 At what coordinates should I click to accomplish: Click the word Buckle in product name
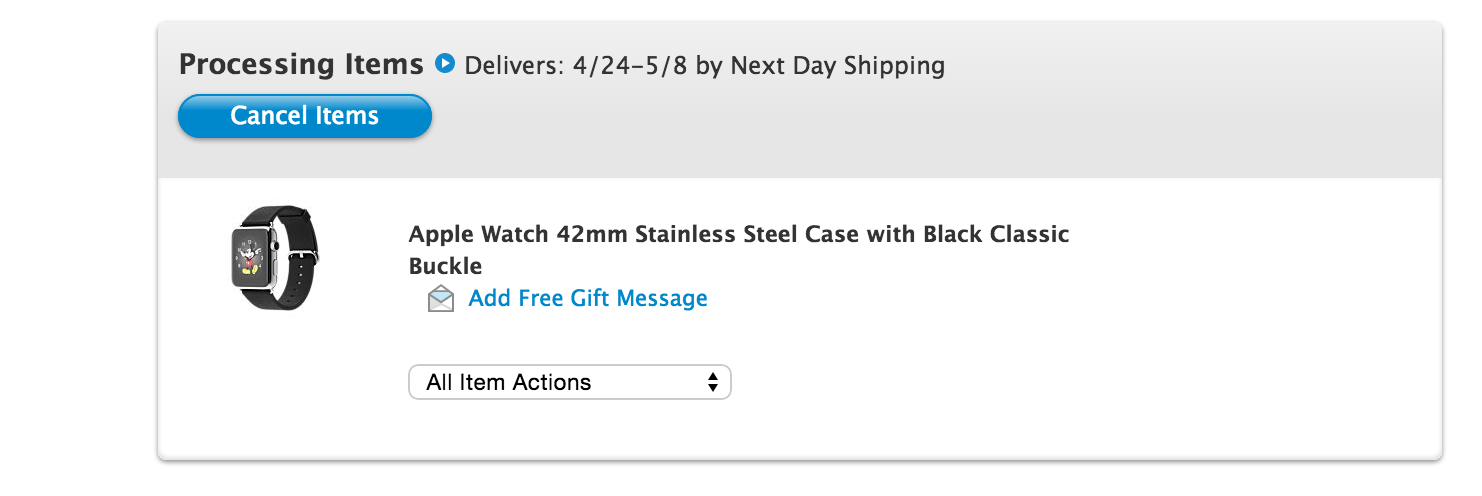coord(446,266)
